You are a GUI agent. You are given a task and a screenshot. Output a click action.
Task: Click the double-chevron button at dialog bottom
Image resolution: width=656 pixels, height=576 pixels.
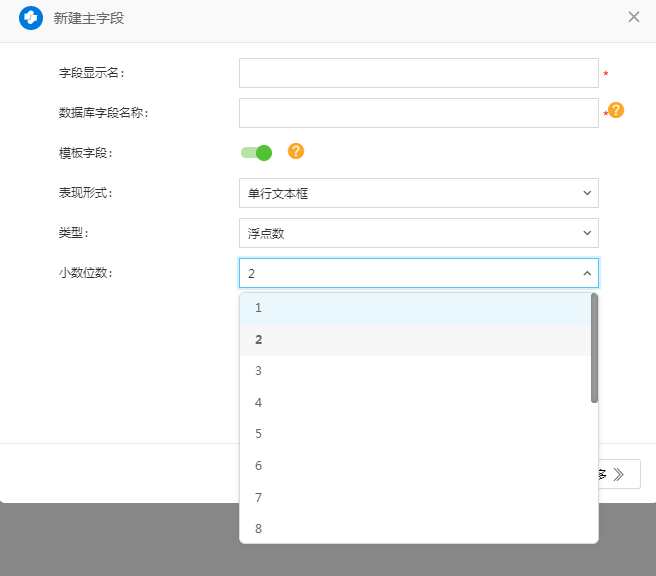[615, 474]
